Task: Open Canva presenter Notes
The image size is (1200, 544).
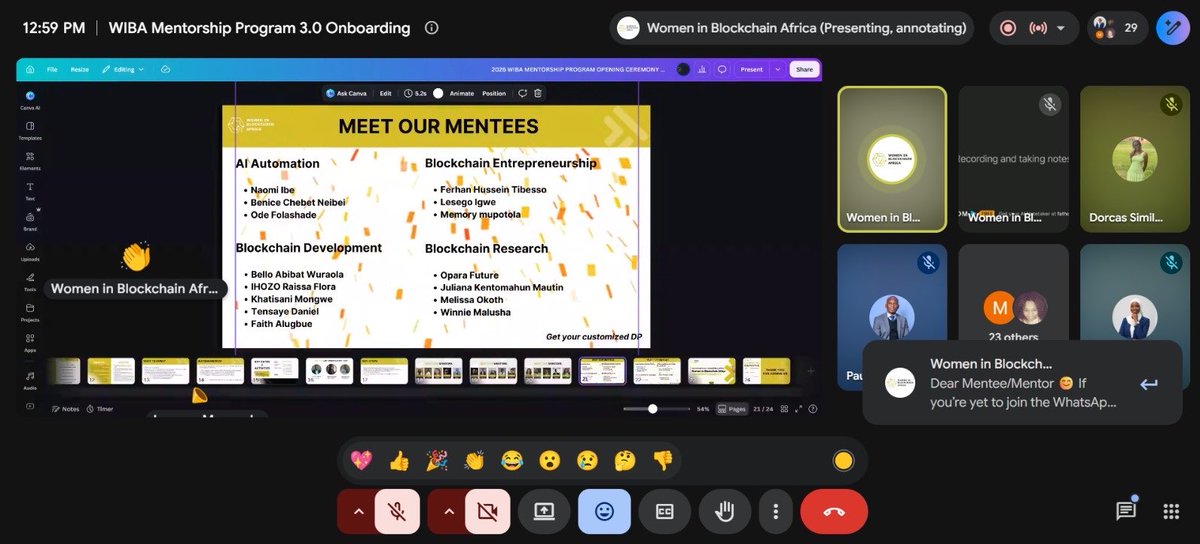Action: (65, 408)
